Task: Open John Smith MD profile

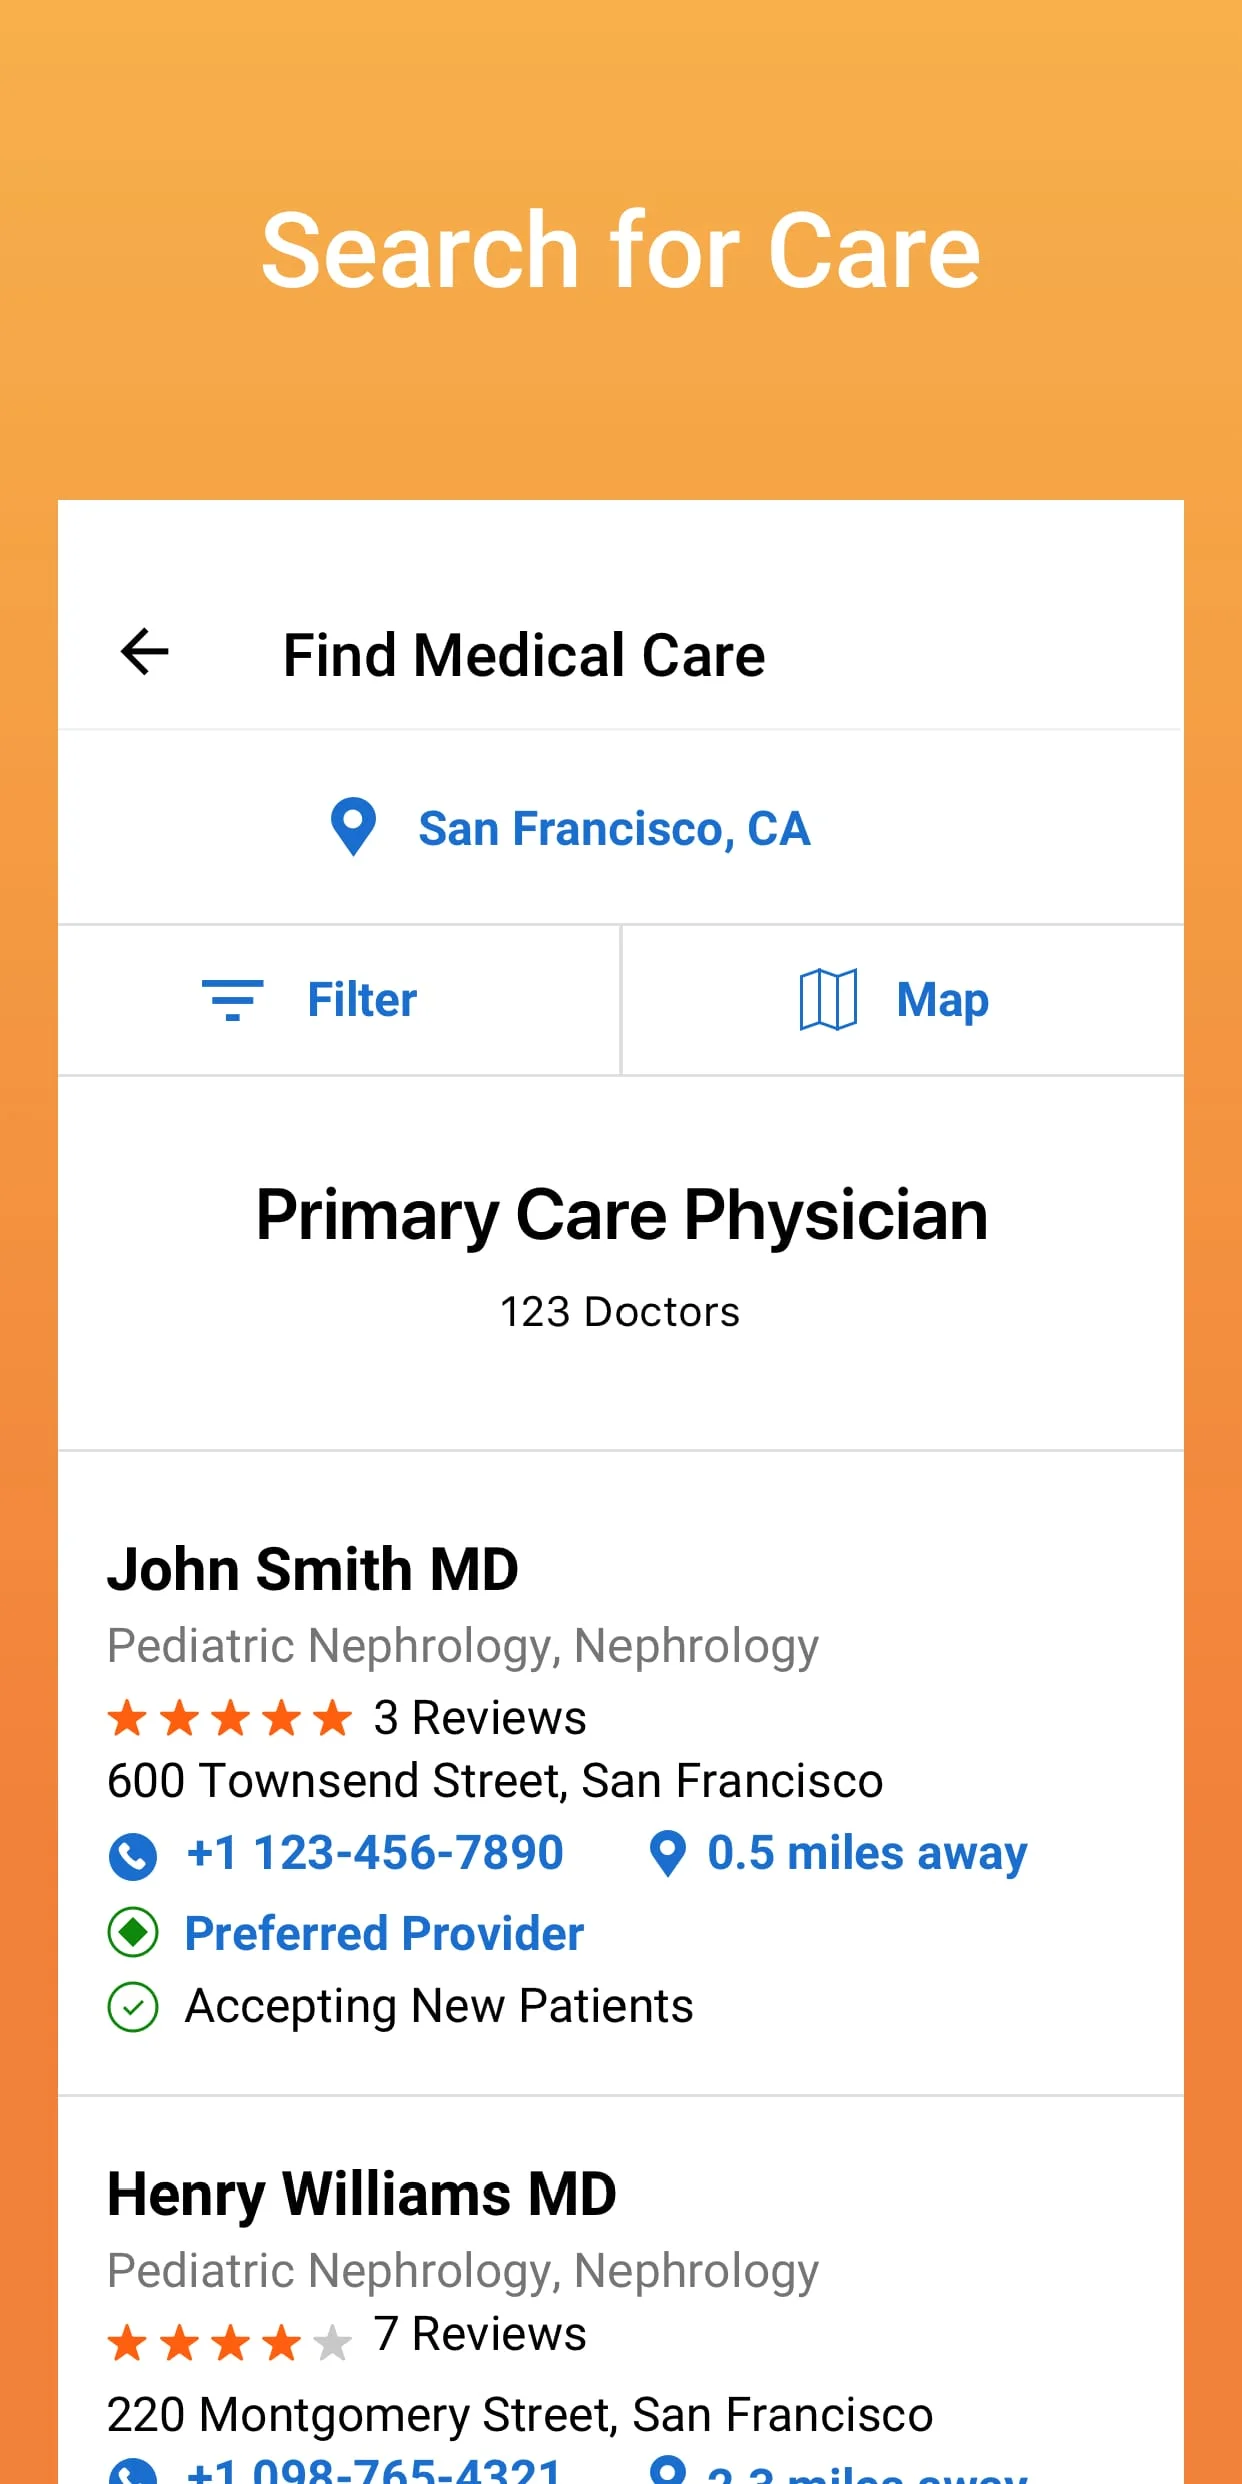Action: [313, 1569]
